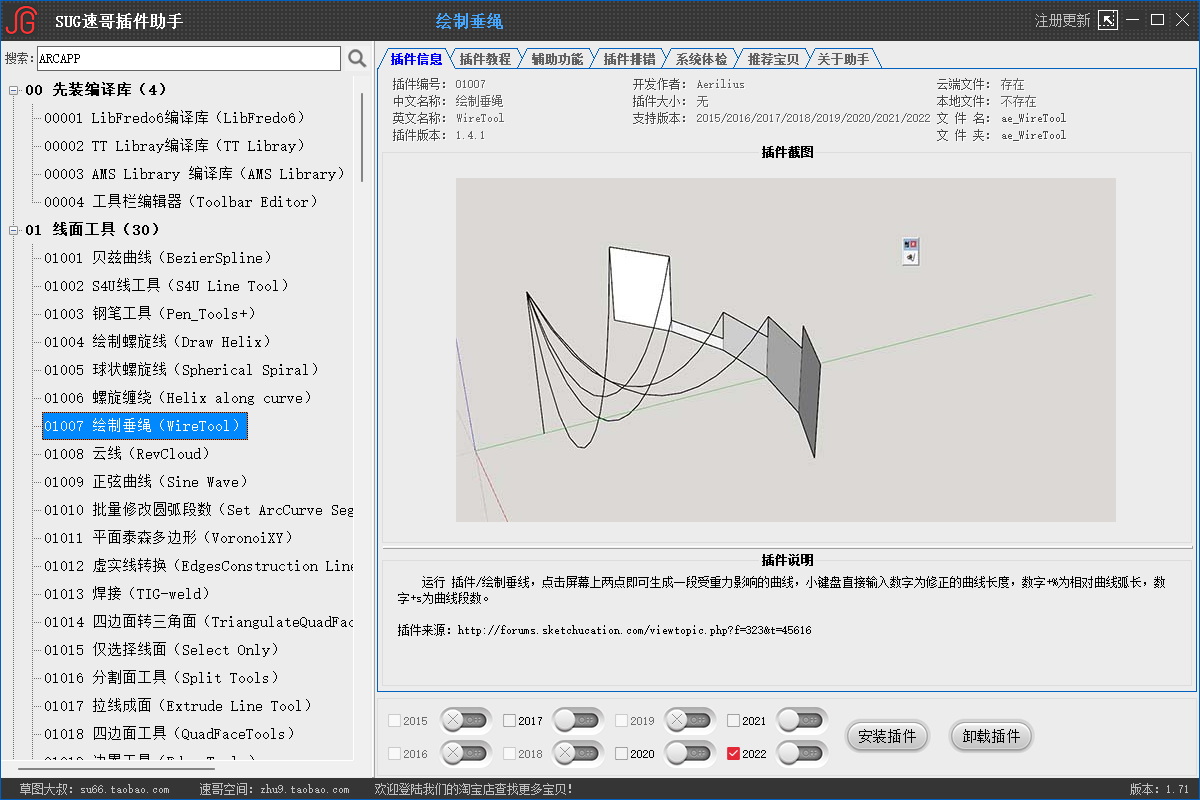Click the arrow icon beside 注册更新

click(1107, 20)
